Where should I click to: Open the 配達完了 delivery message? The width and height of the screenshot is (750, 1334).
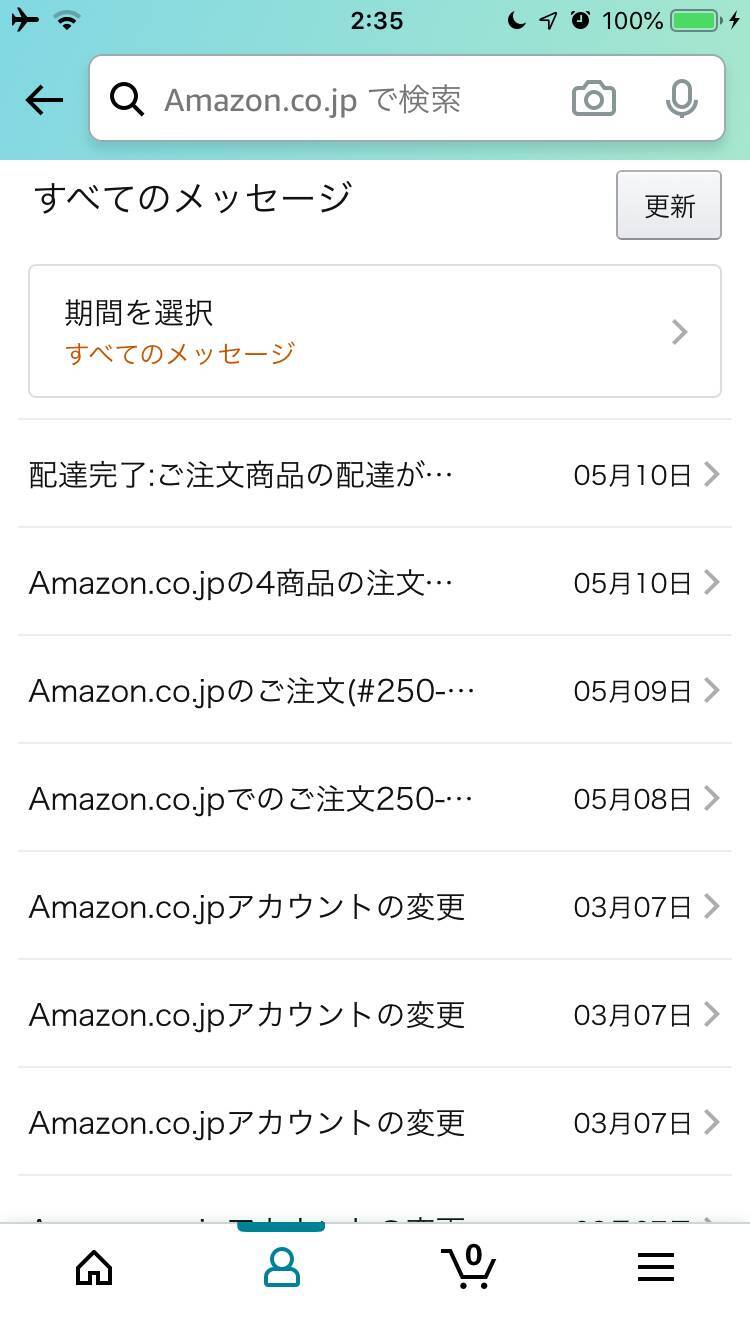point(241,474)
